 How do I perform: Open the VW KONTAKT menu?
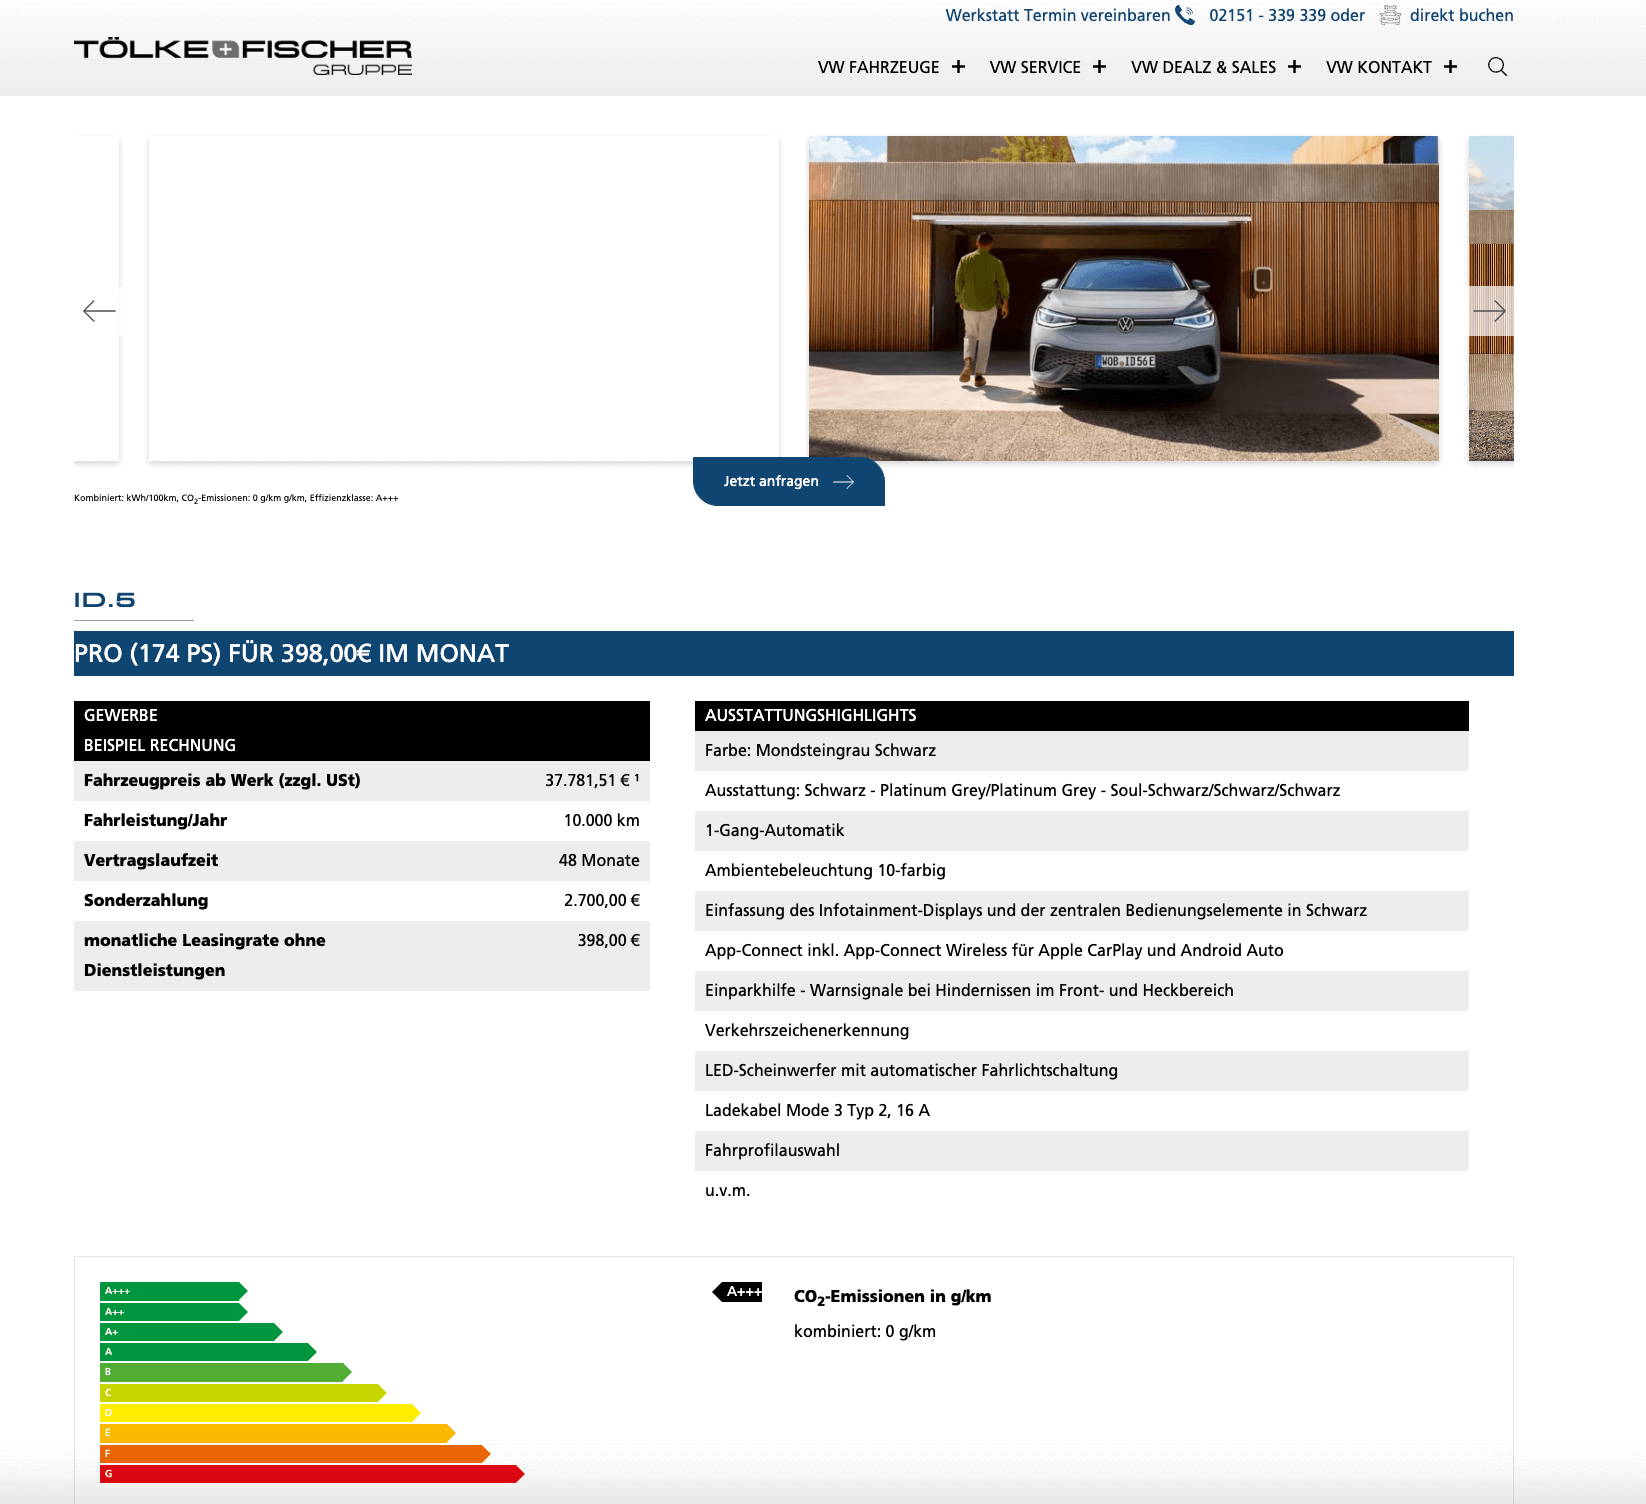(1378, 67)
